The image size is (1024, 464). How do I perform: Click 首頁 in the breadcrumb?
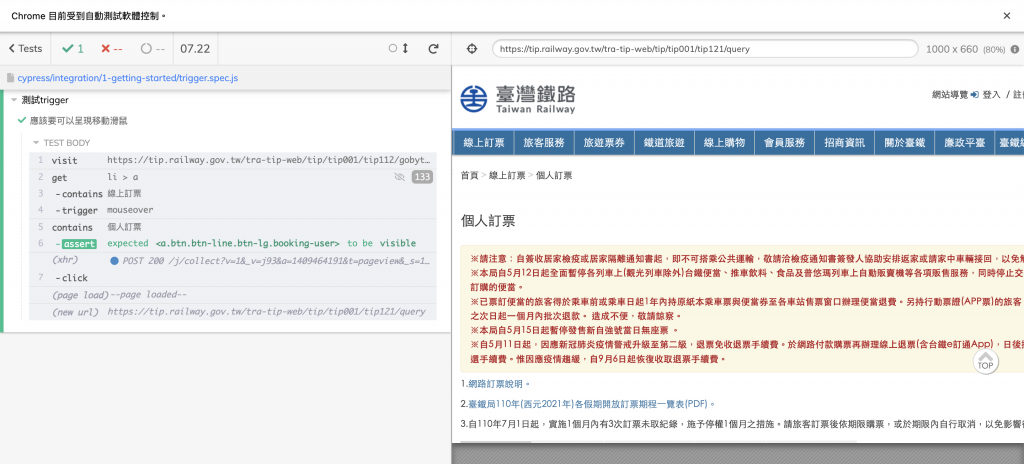(x=469, y=176)
